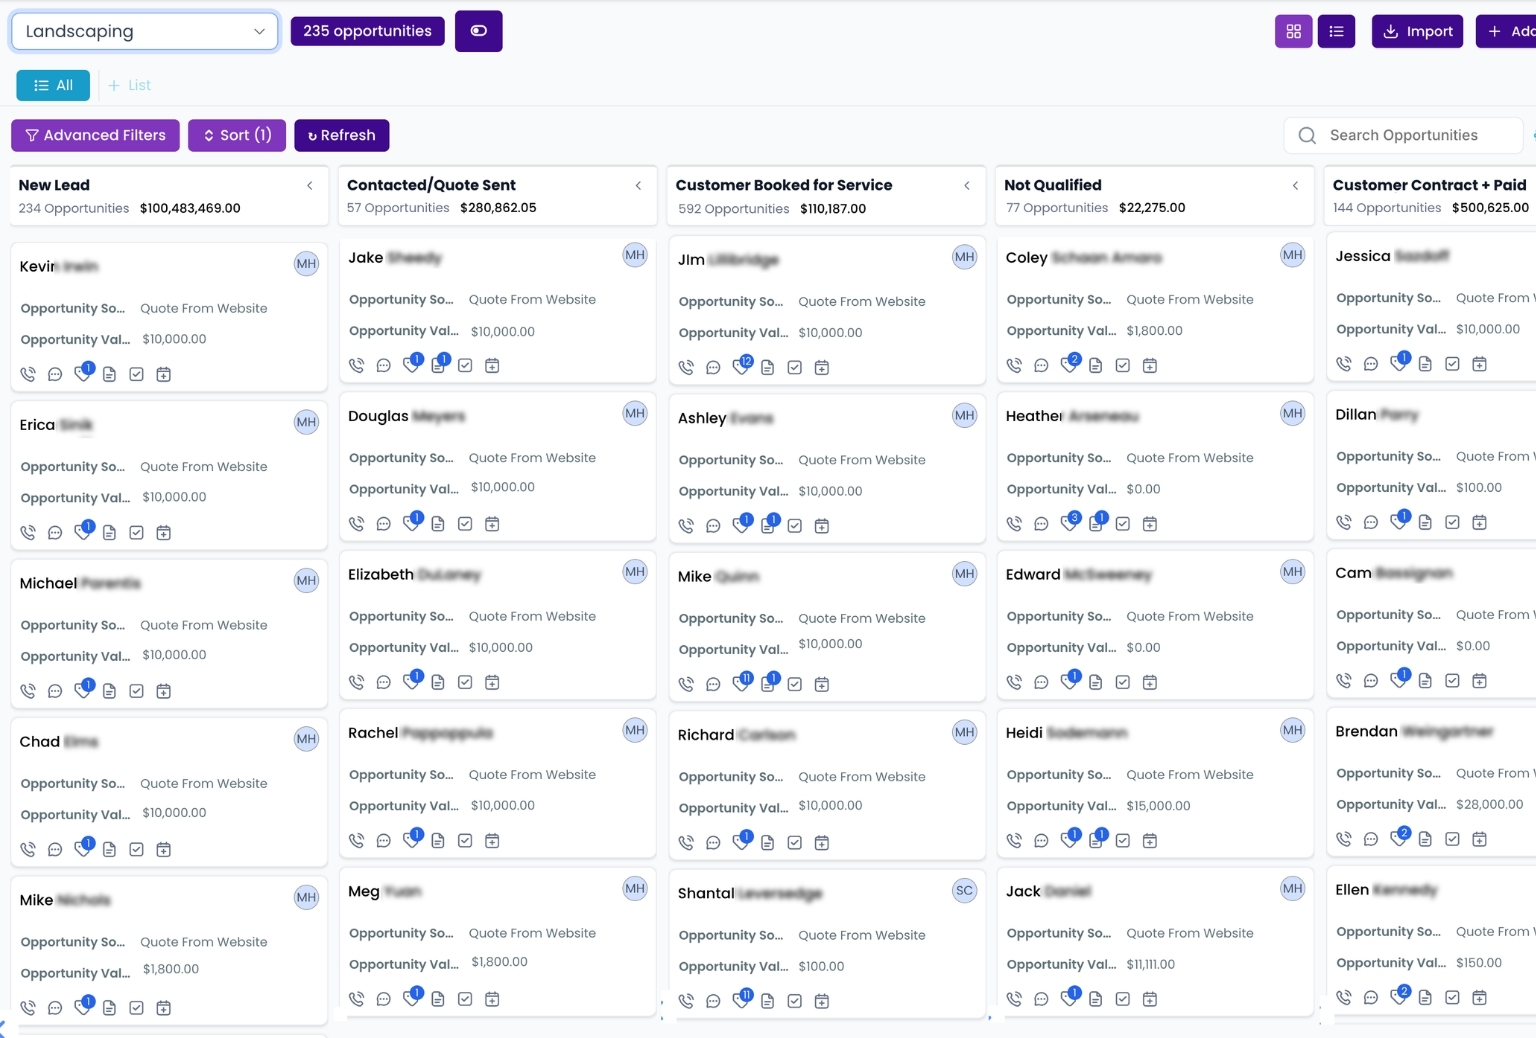The height and width of the screenshot is (1038, 1536).
Task: Collapse the Contacted/Quote Sent column
Action: click(x=638, y=185)
